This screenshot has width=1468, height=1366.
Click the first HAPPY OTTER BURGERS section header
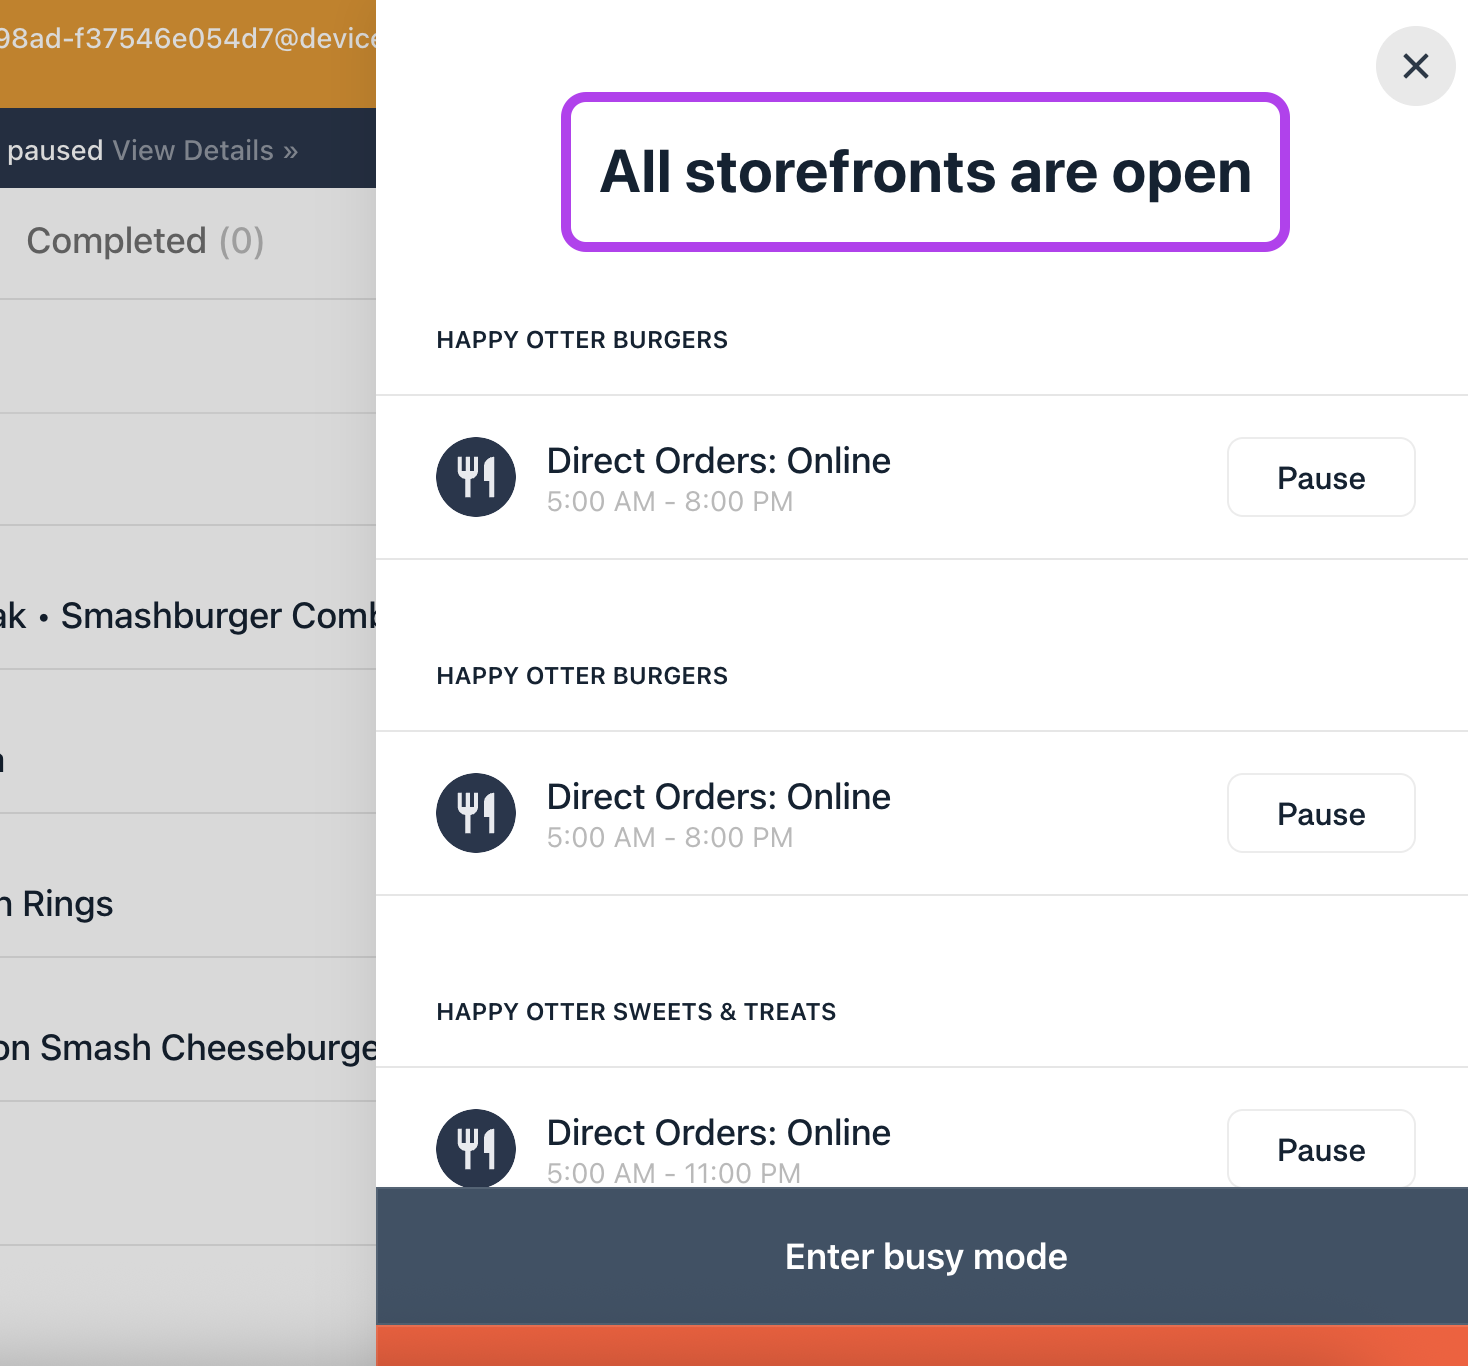(x=582, y=340)
